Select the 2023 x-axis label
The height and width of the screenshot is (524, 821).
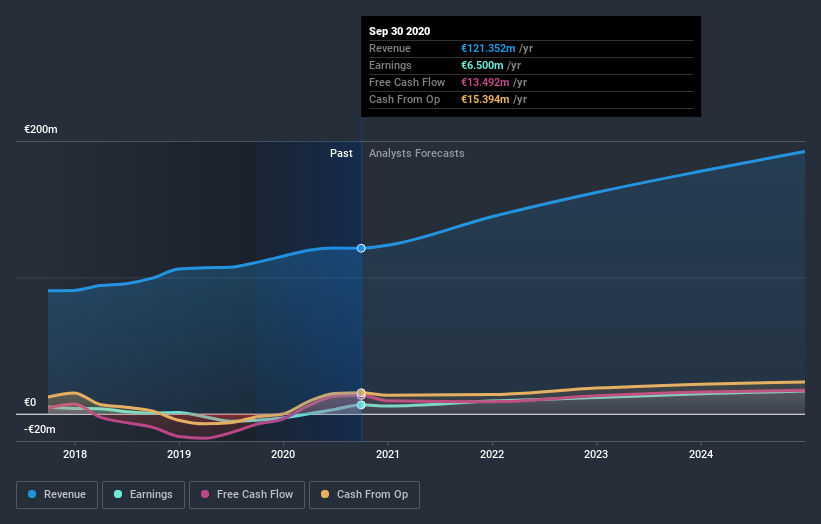point(596,454)
